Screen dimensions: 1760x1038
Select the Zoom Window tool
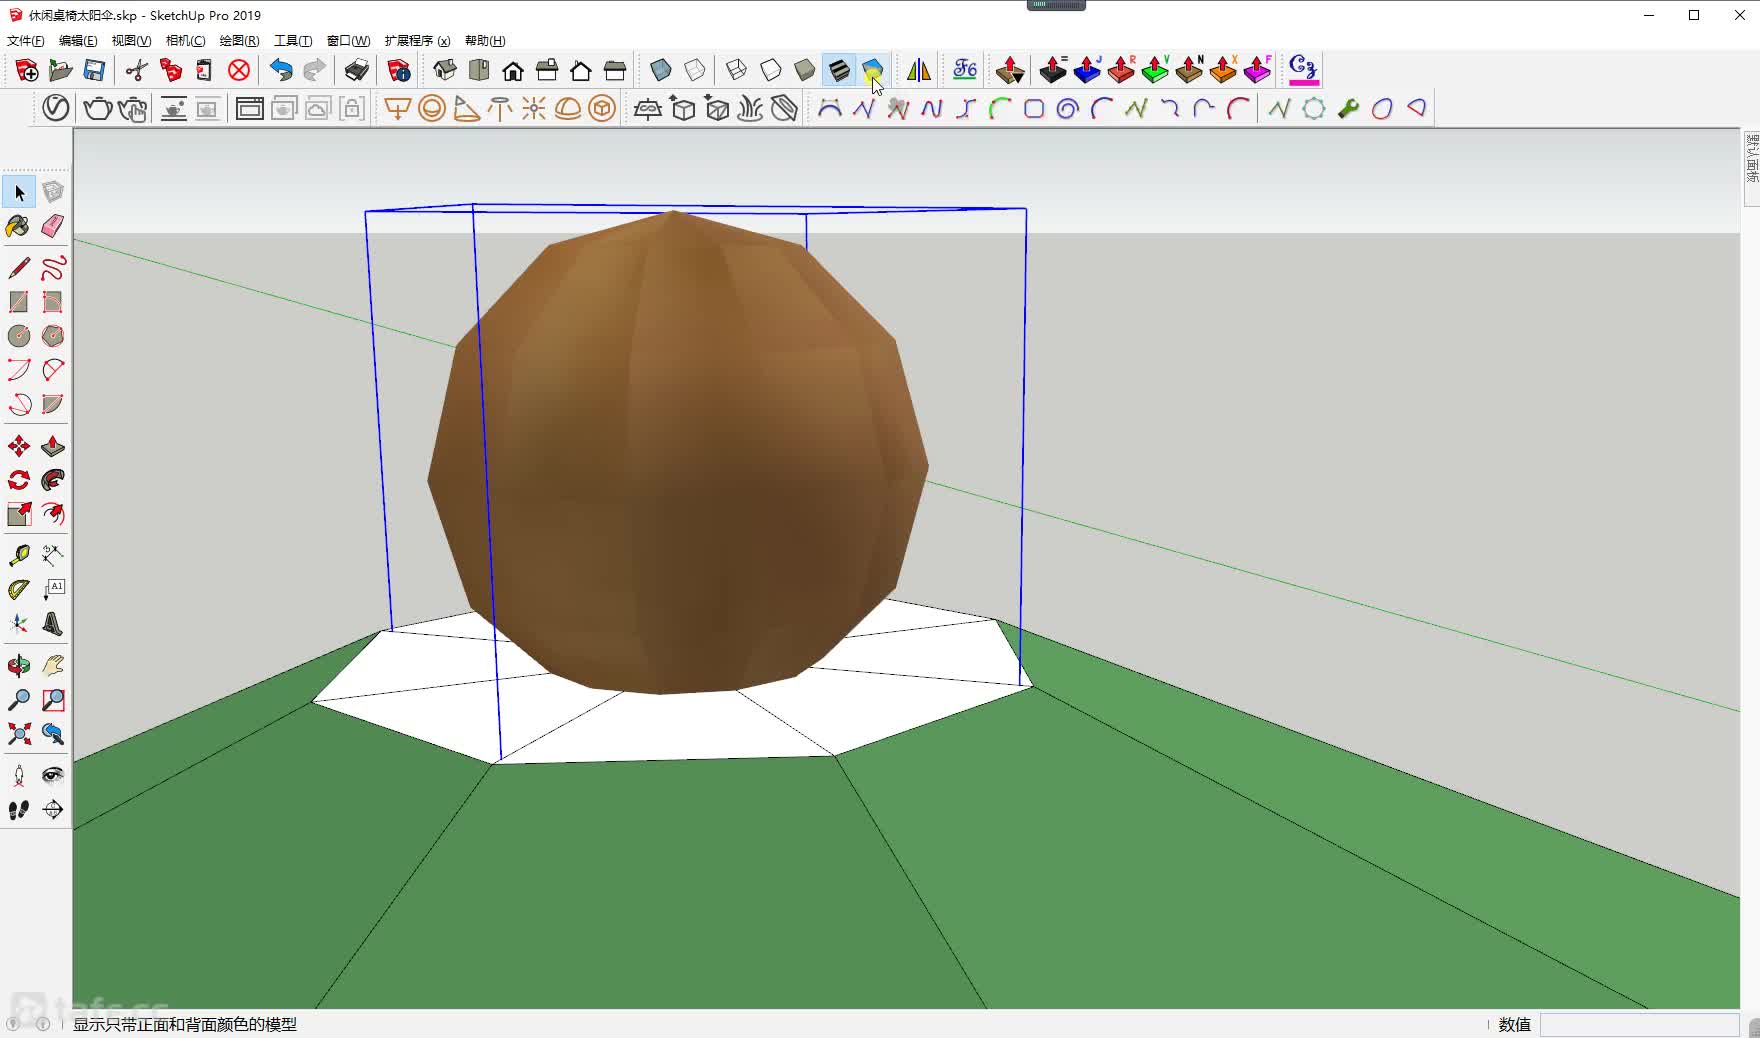pyautogui.click(x=53, y=700)
